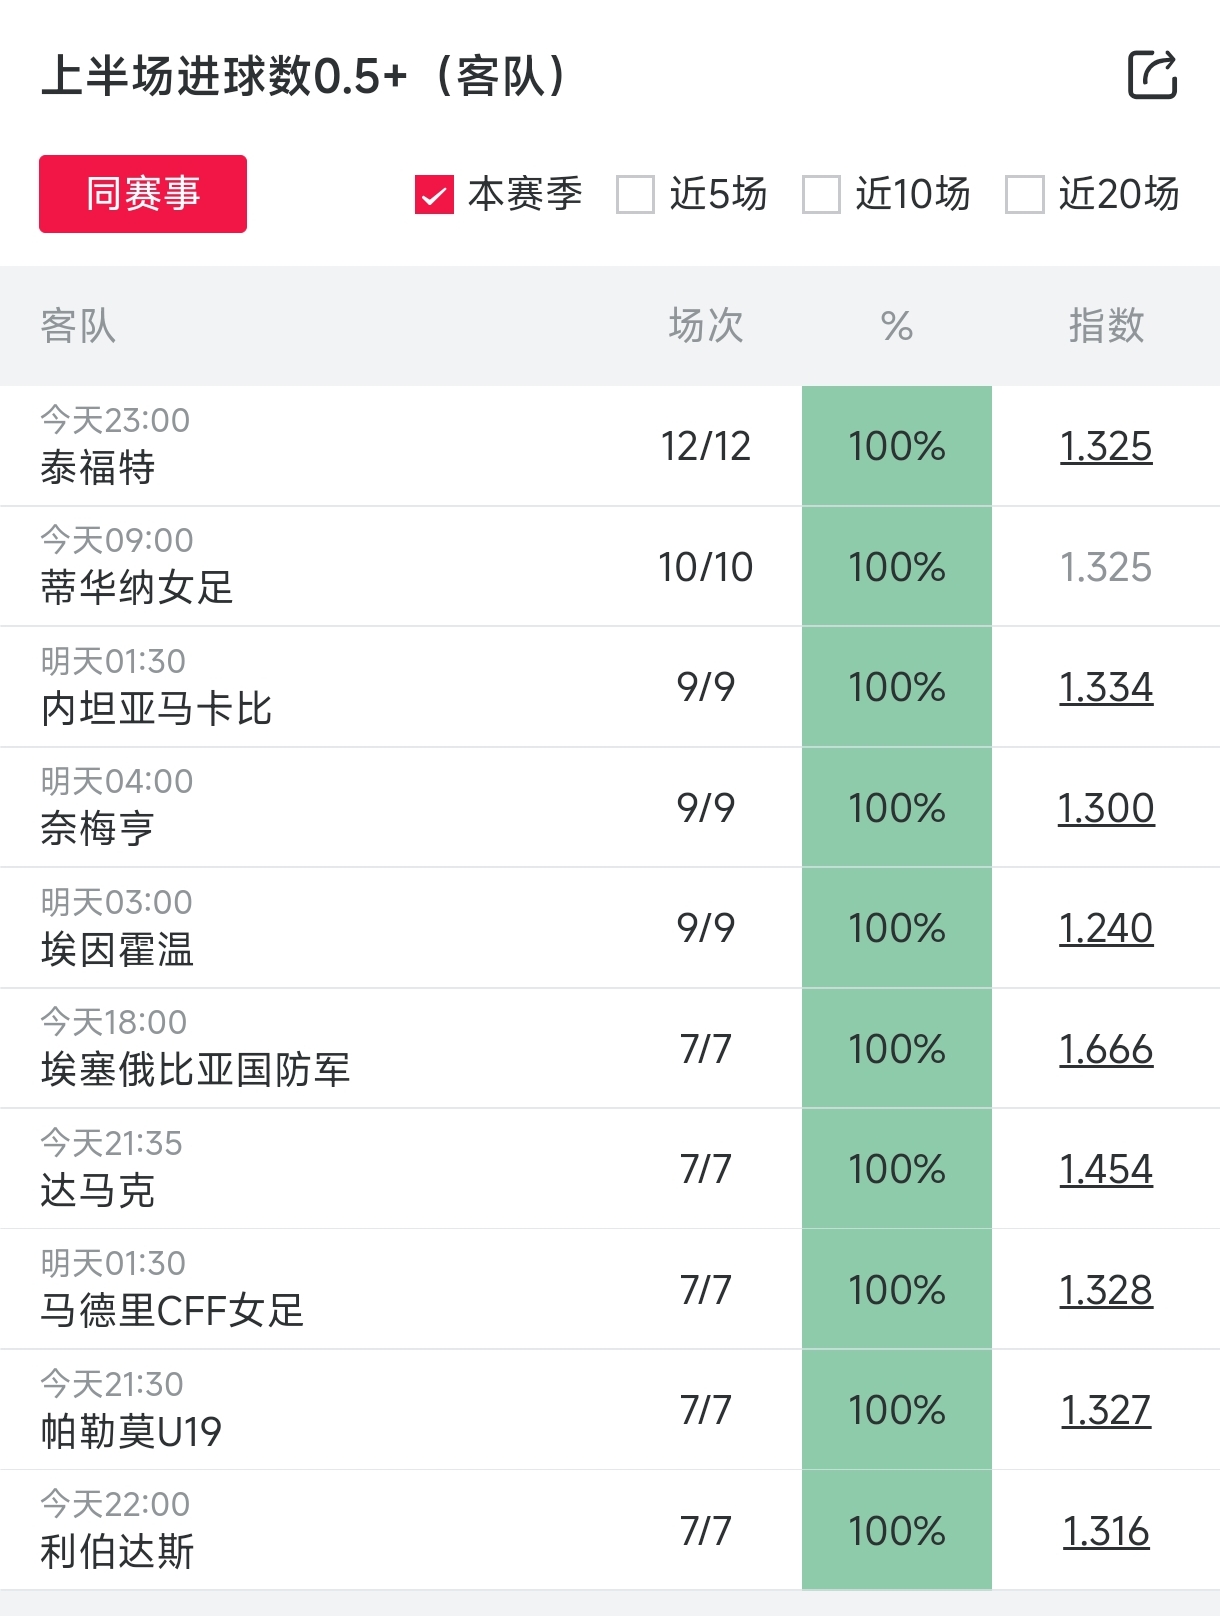Click the % column header
This screenshot has width=1220, height=1616.
coord(897,326)
